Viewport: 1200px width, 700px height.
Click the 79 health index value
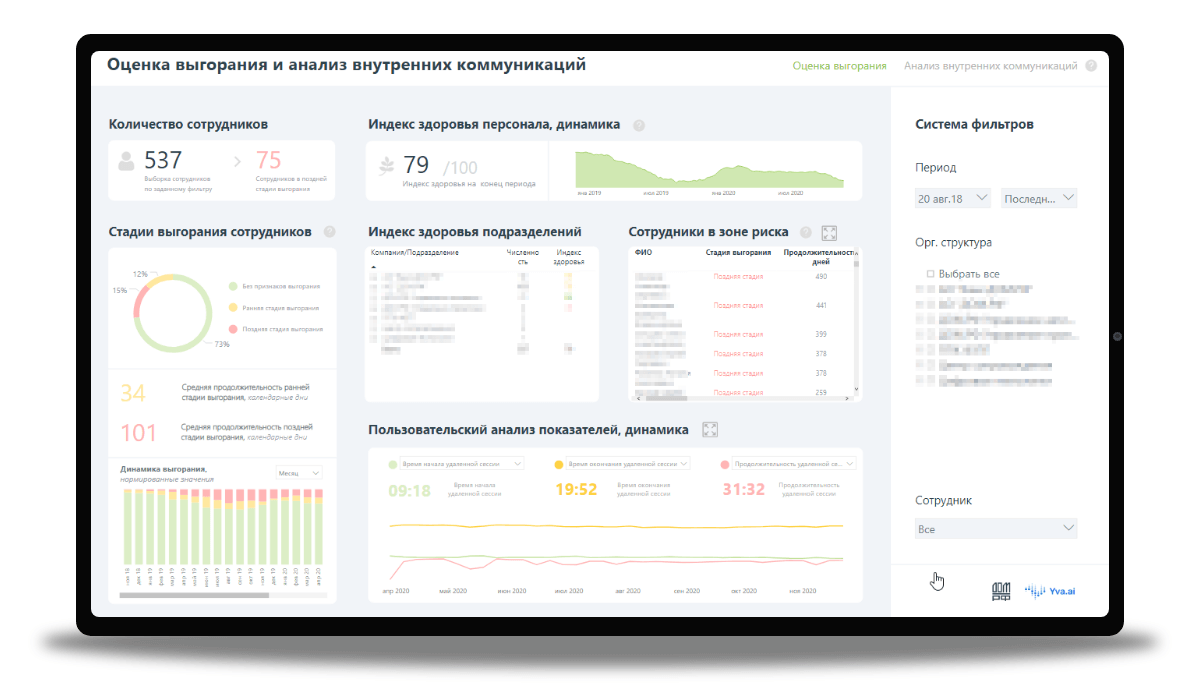[416, 165]
